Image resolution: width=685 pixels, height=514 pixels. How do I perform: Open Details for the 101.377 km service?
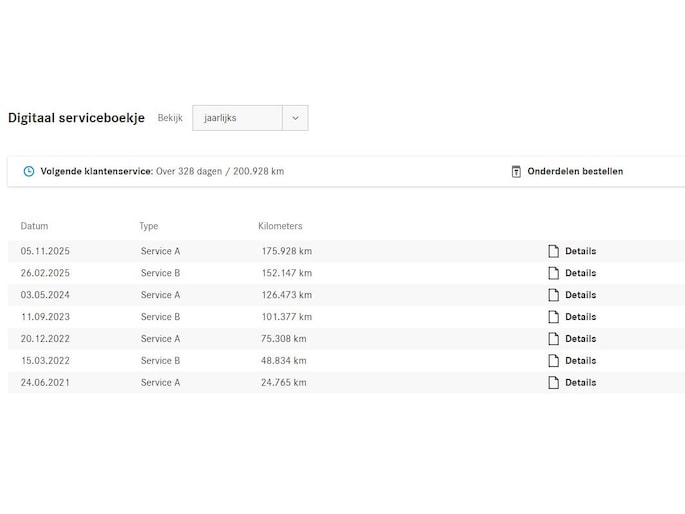580,317
